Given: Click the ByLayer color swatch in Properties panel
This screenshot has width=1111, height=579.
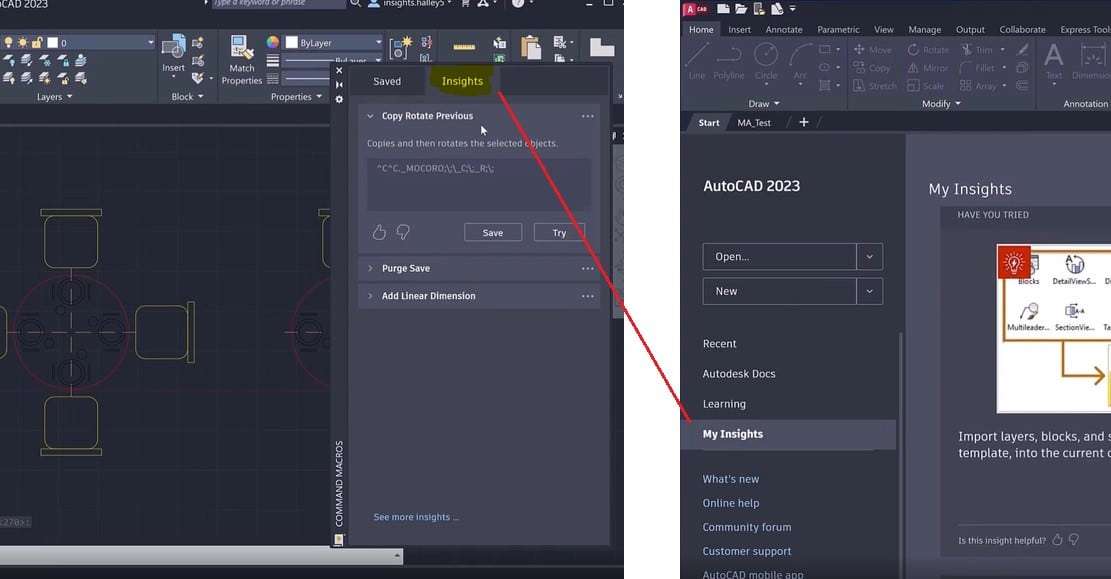Looking at the screenshot, I should [294, 41].
